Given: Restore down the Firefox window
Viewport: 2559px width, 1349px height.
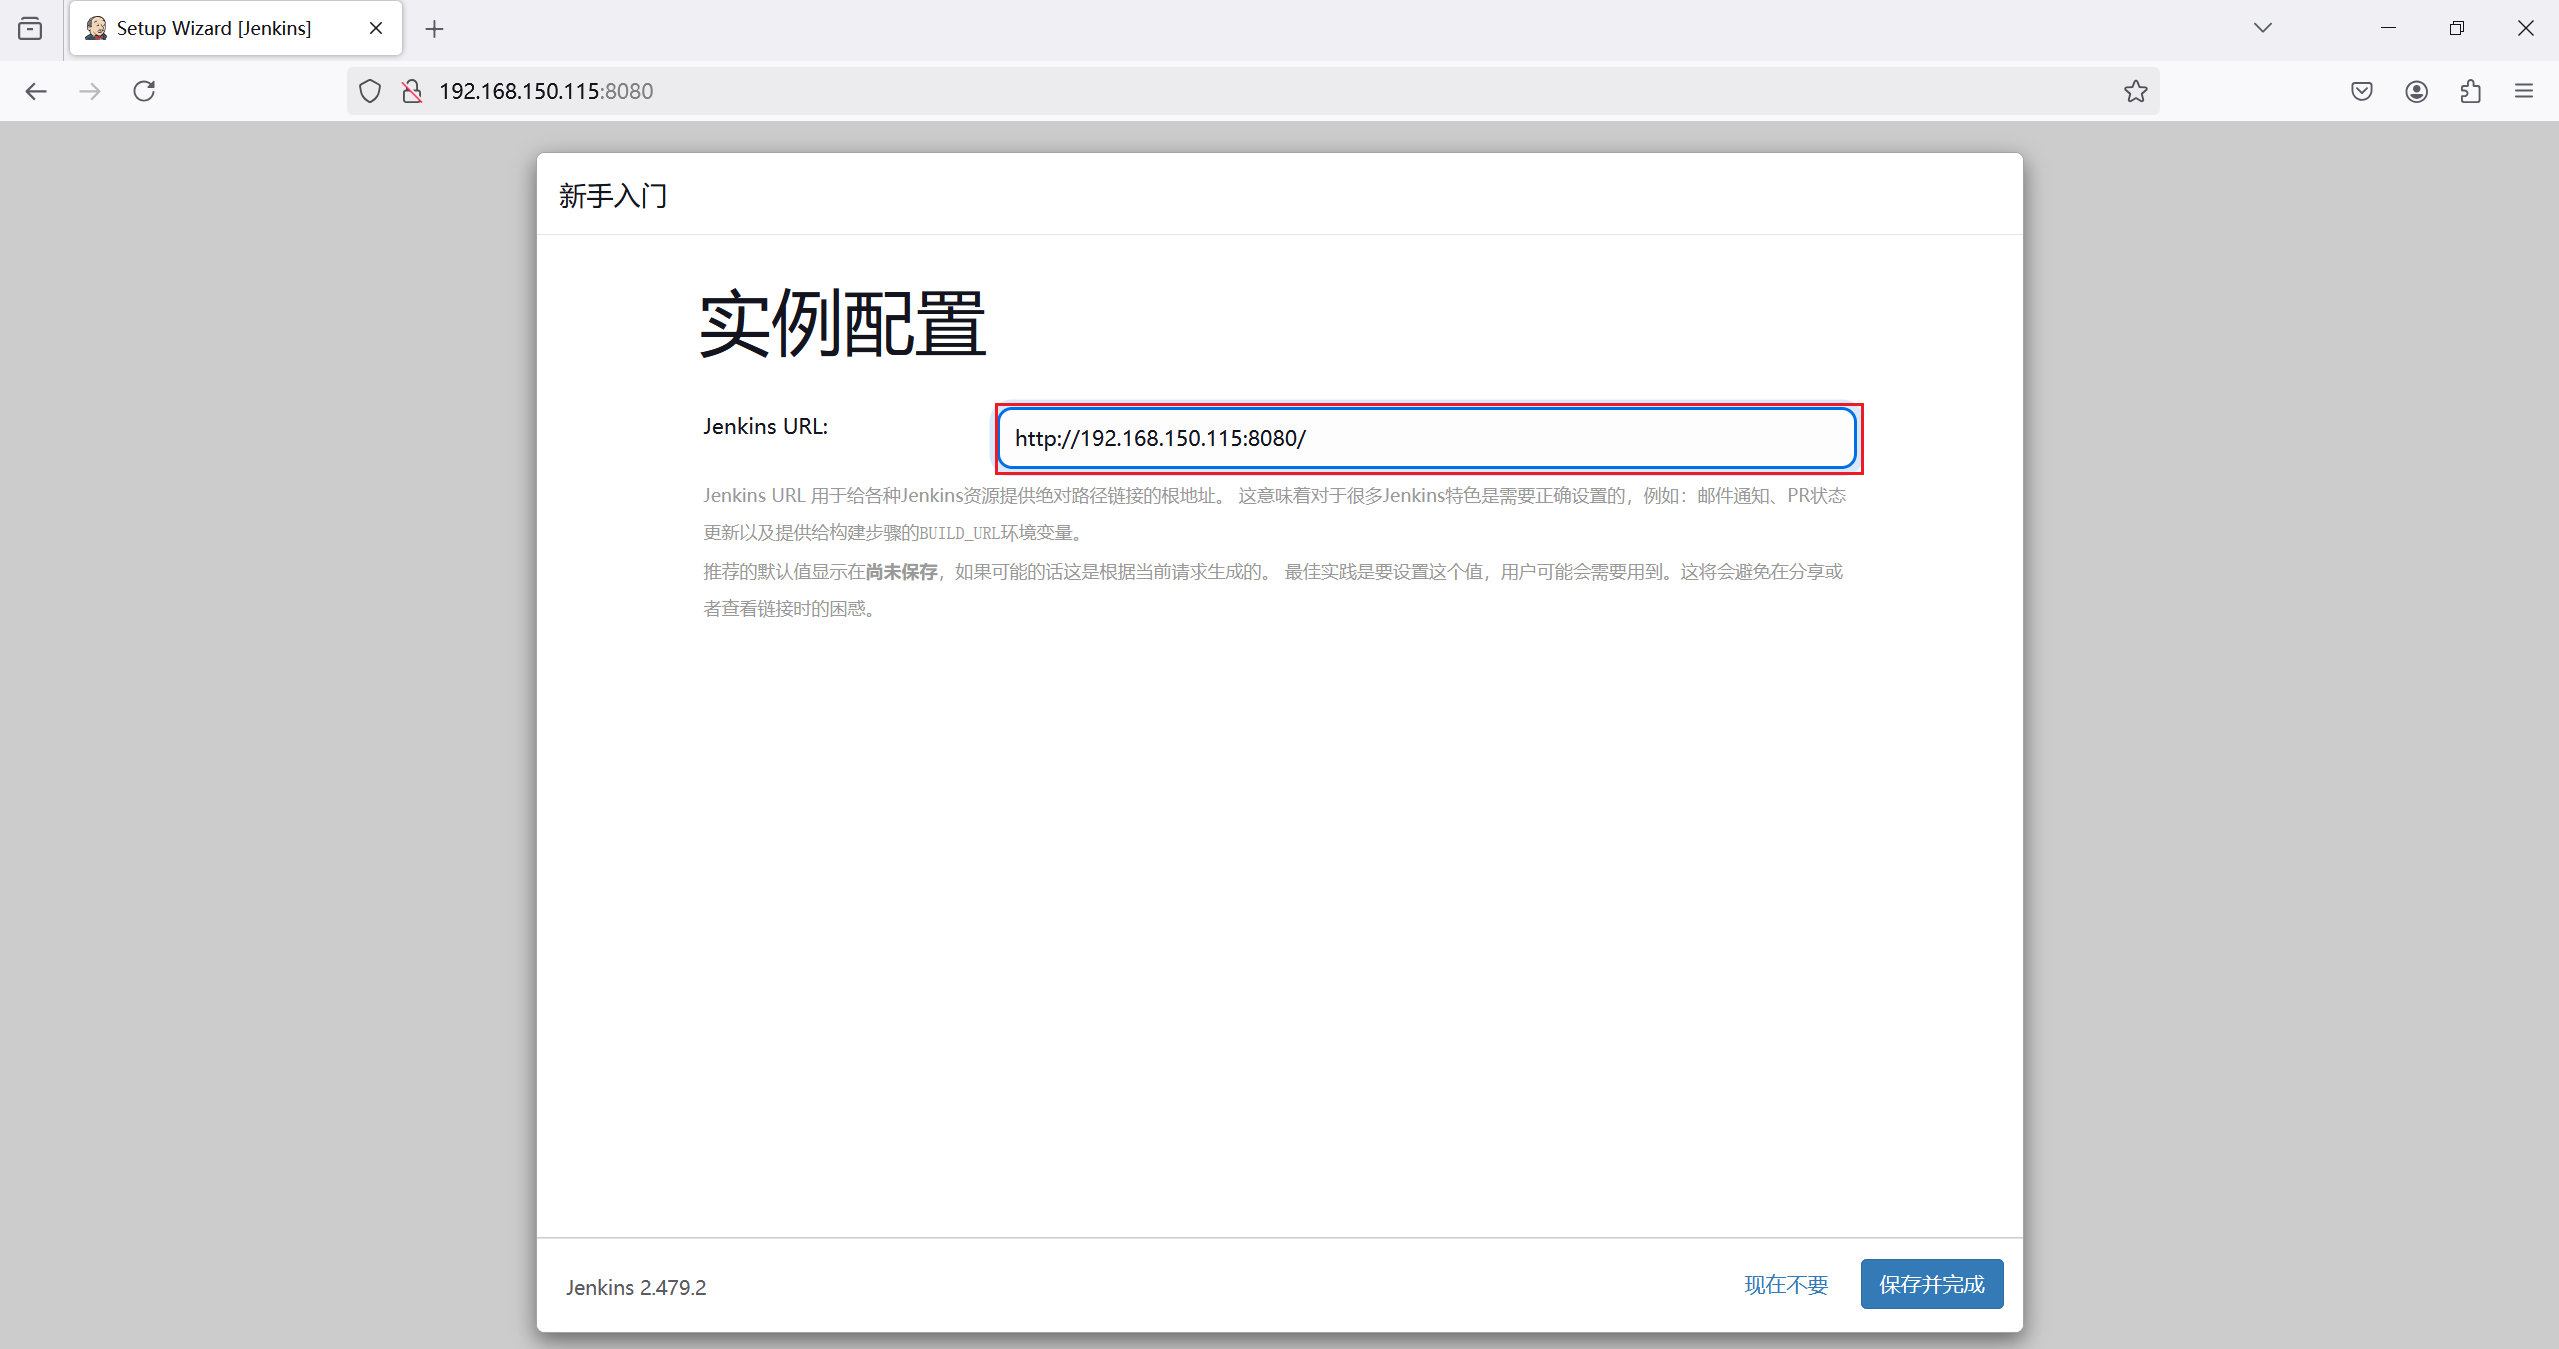Looking at the screenshot, I should 2456,28.
